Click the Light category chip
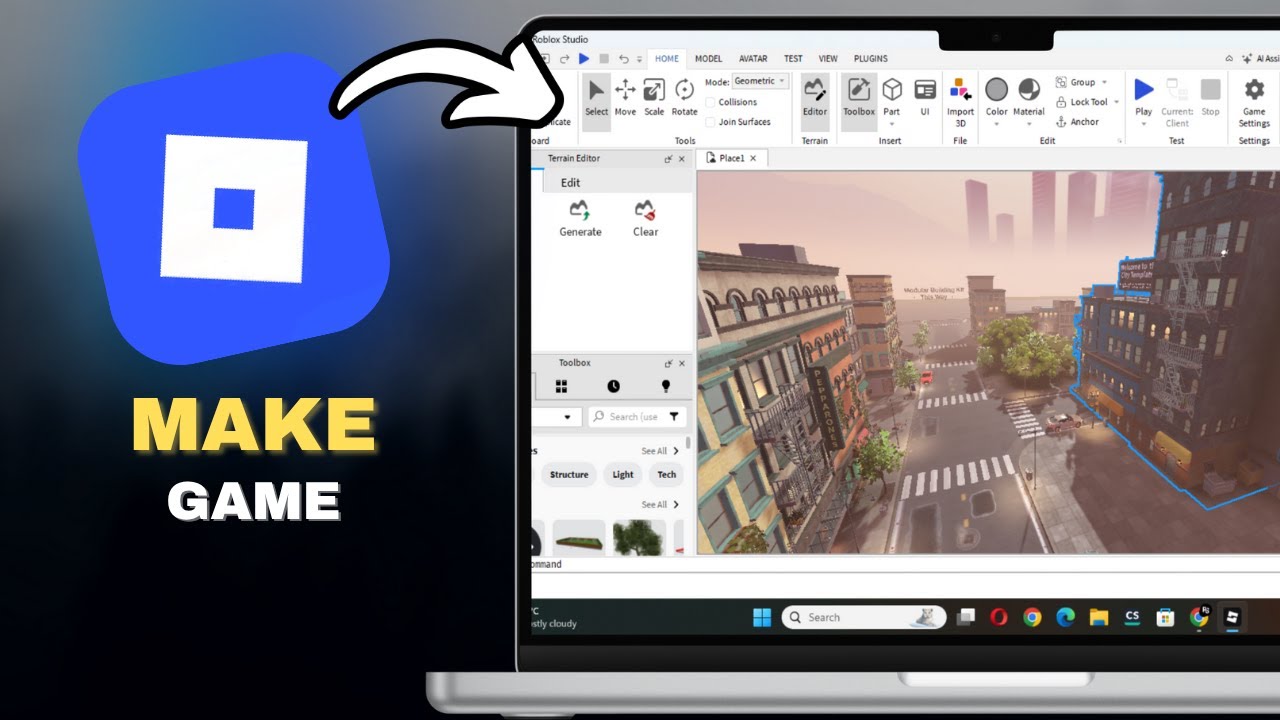 [x=623, y=475]
